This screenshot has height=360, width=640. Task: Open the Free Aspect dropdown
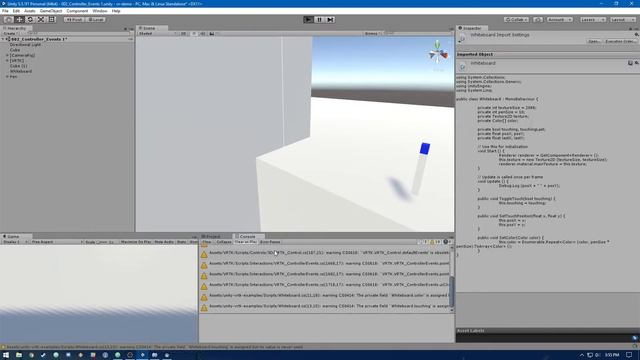point(56,242)
